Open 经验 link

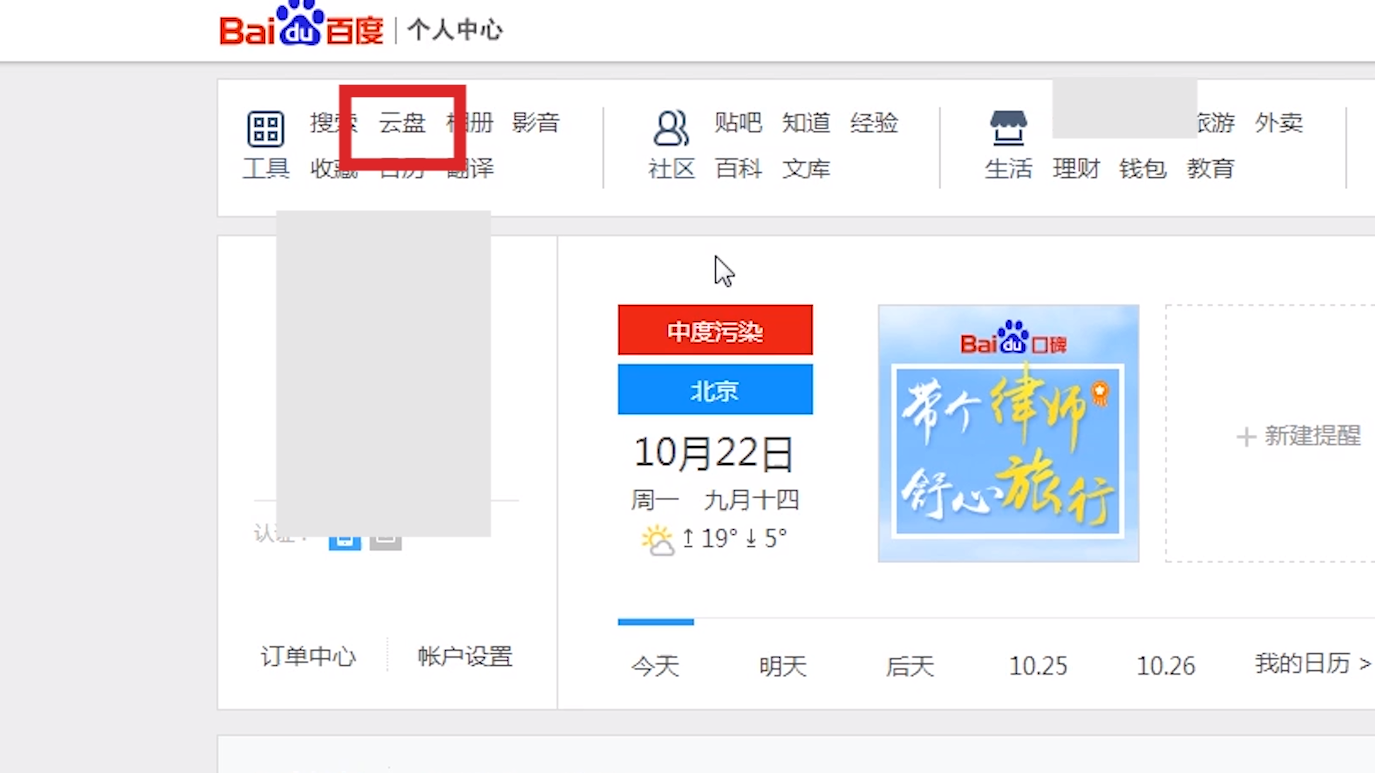[874, 123]
